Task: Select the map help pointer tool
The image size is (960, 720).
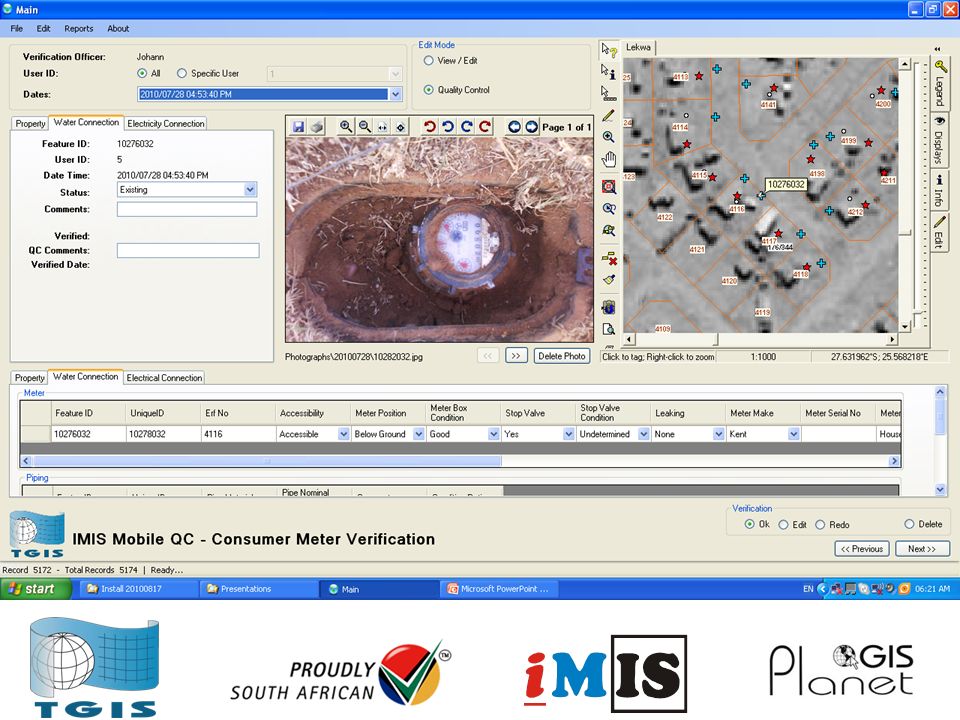Action: (609, 50)
